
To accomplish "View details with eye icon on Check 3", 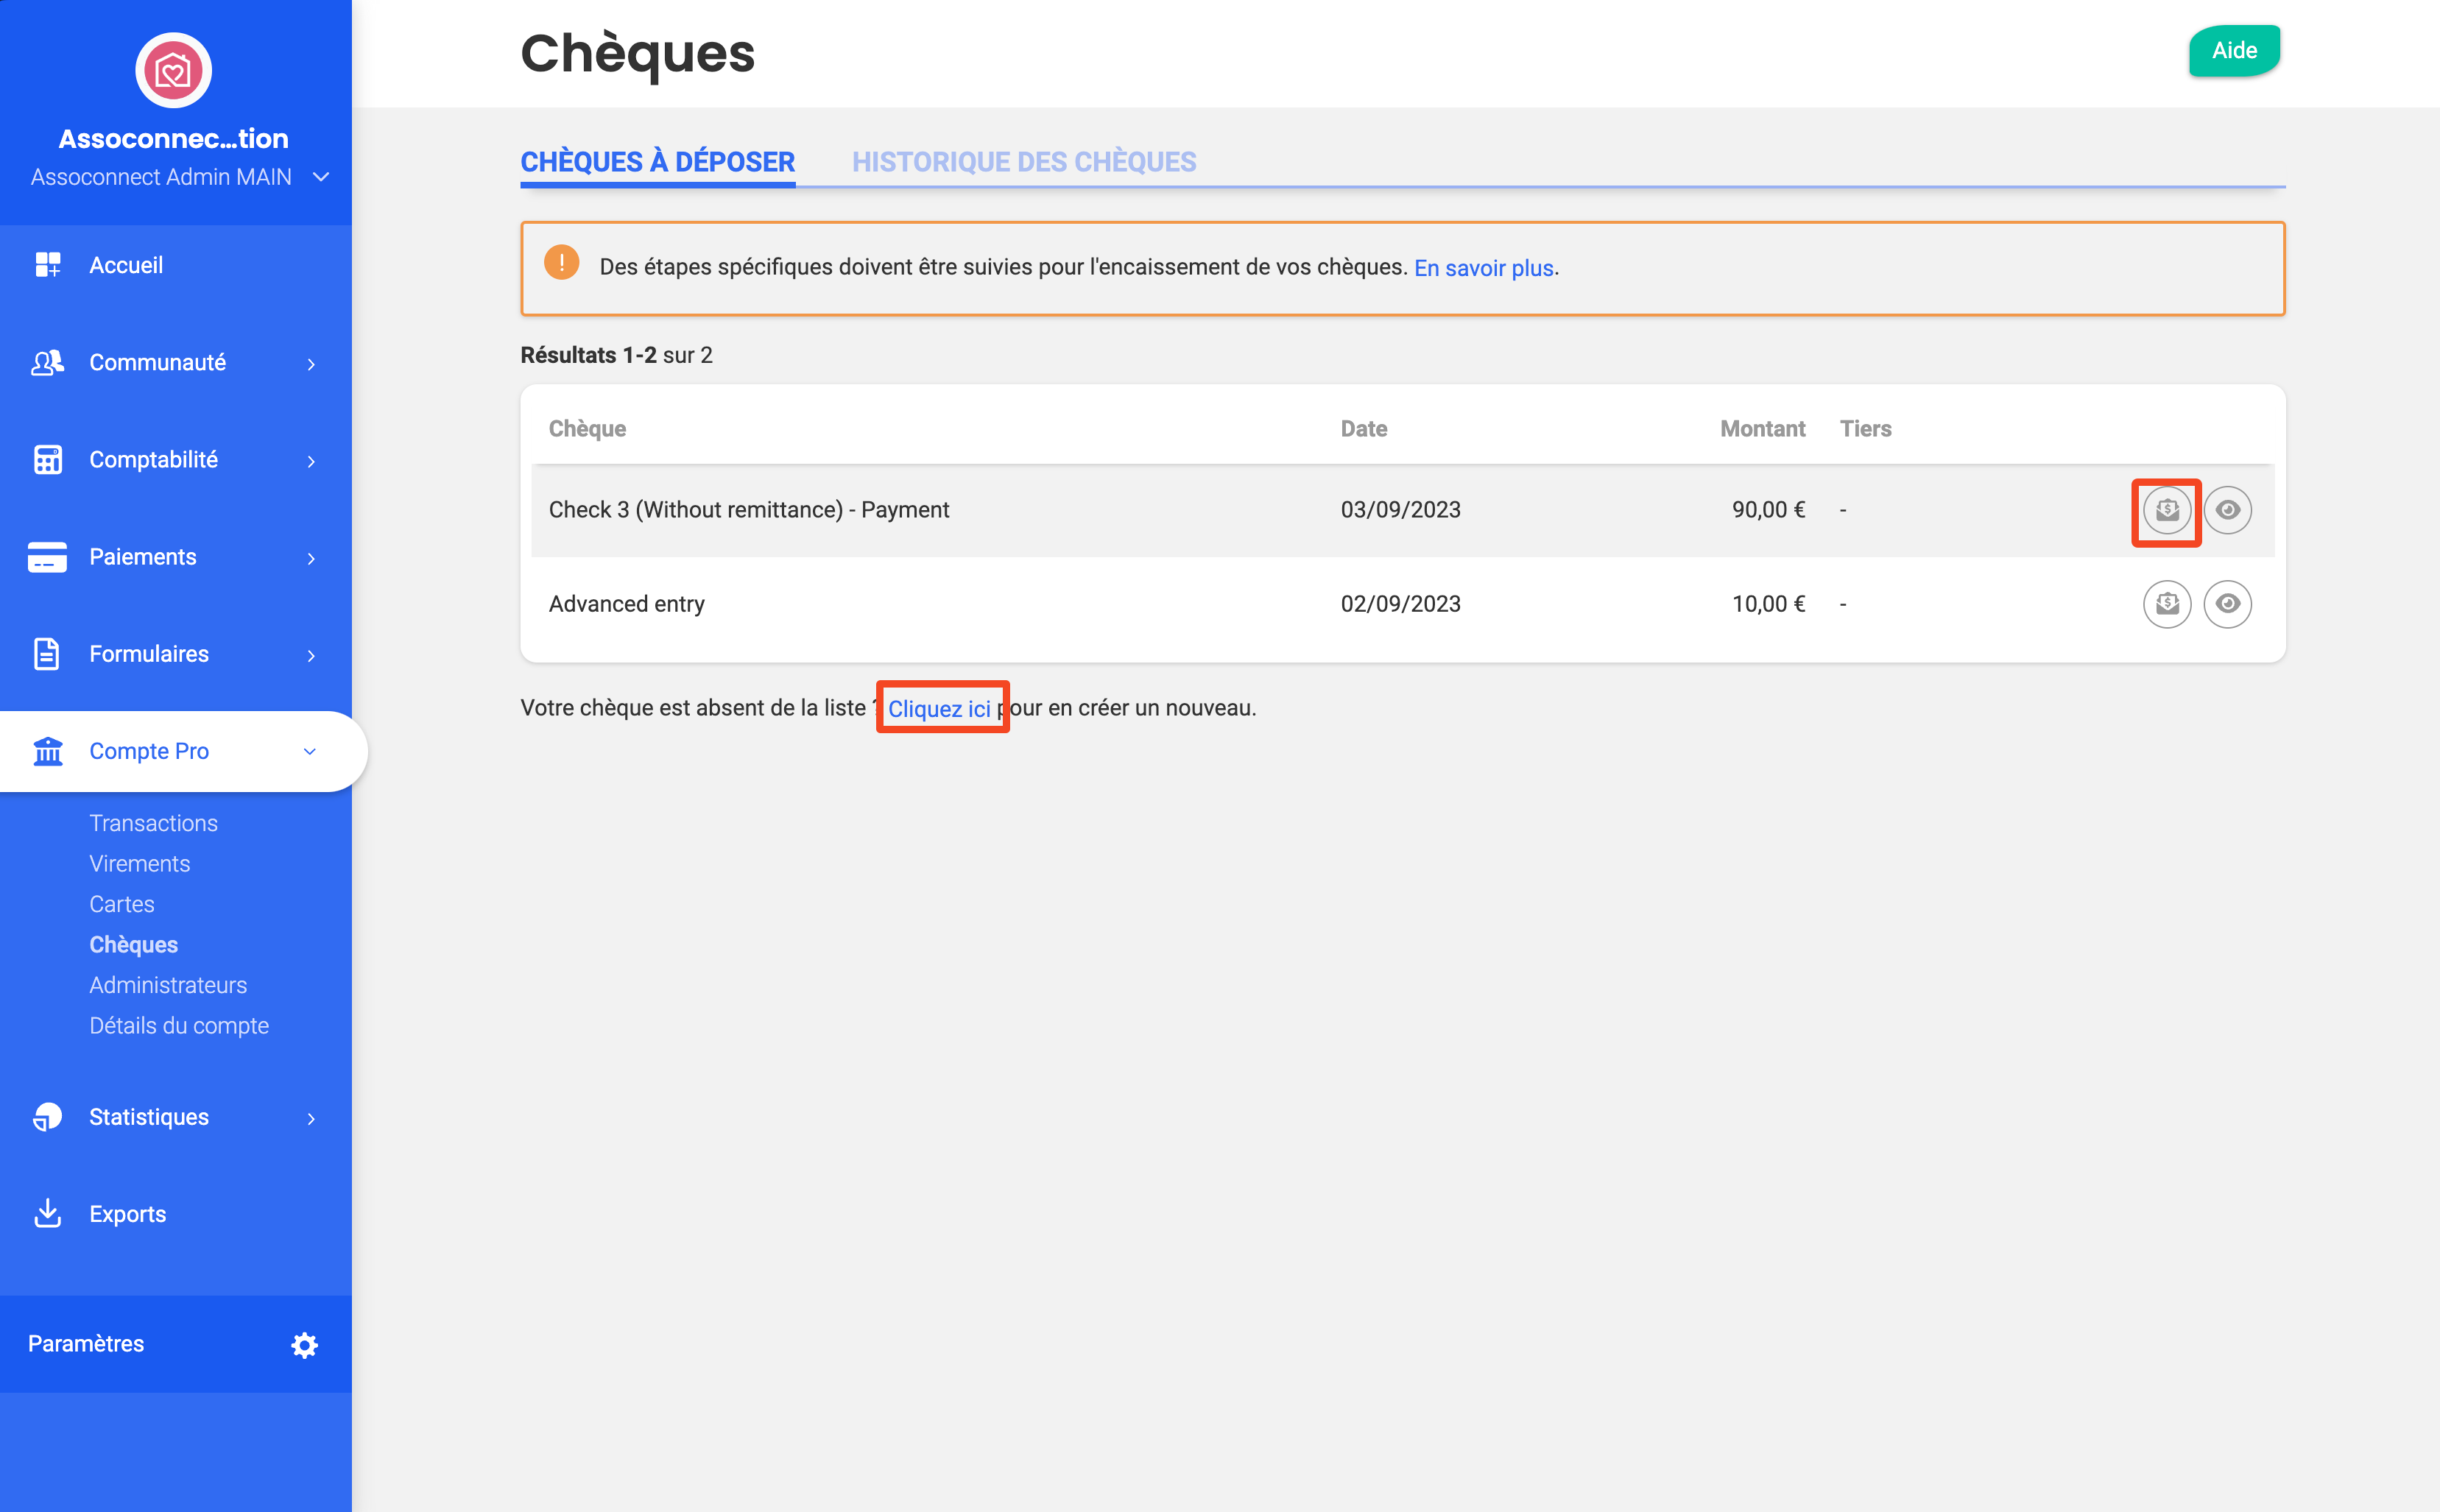I will pos(2227,510).
